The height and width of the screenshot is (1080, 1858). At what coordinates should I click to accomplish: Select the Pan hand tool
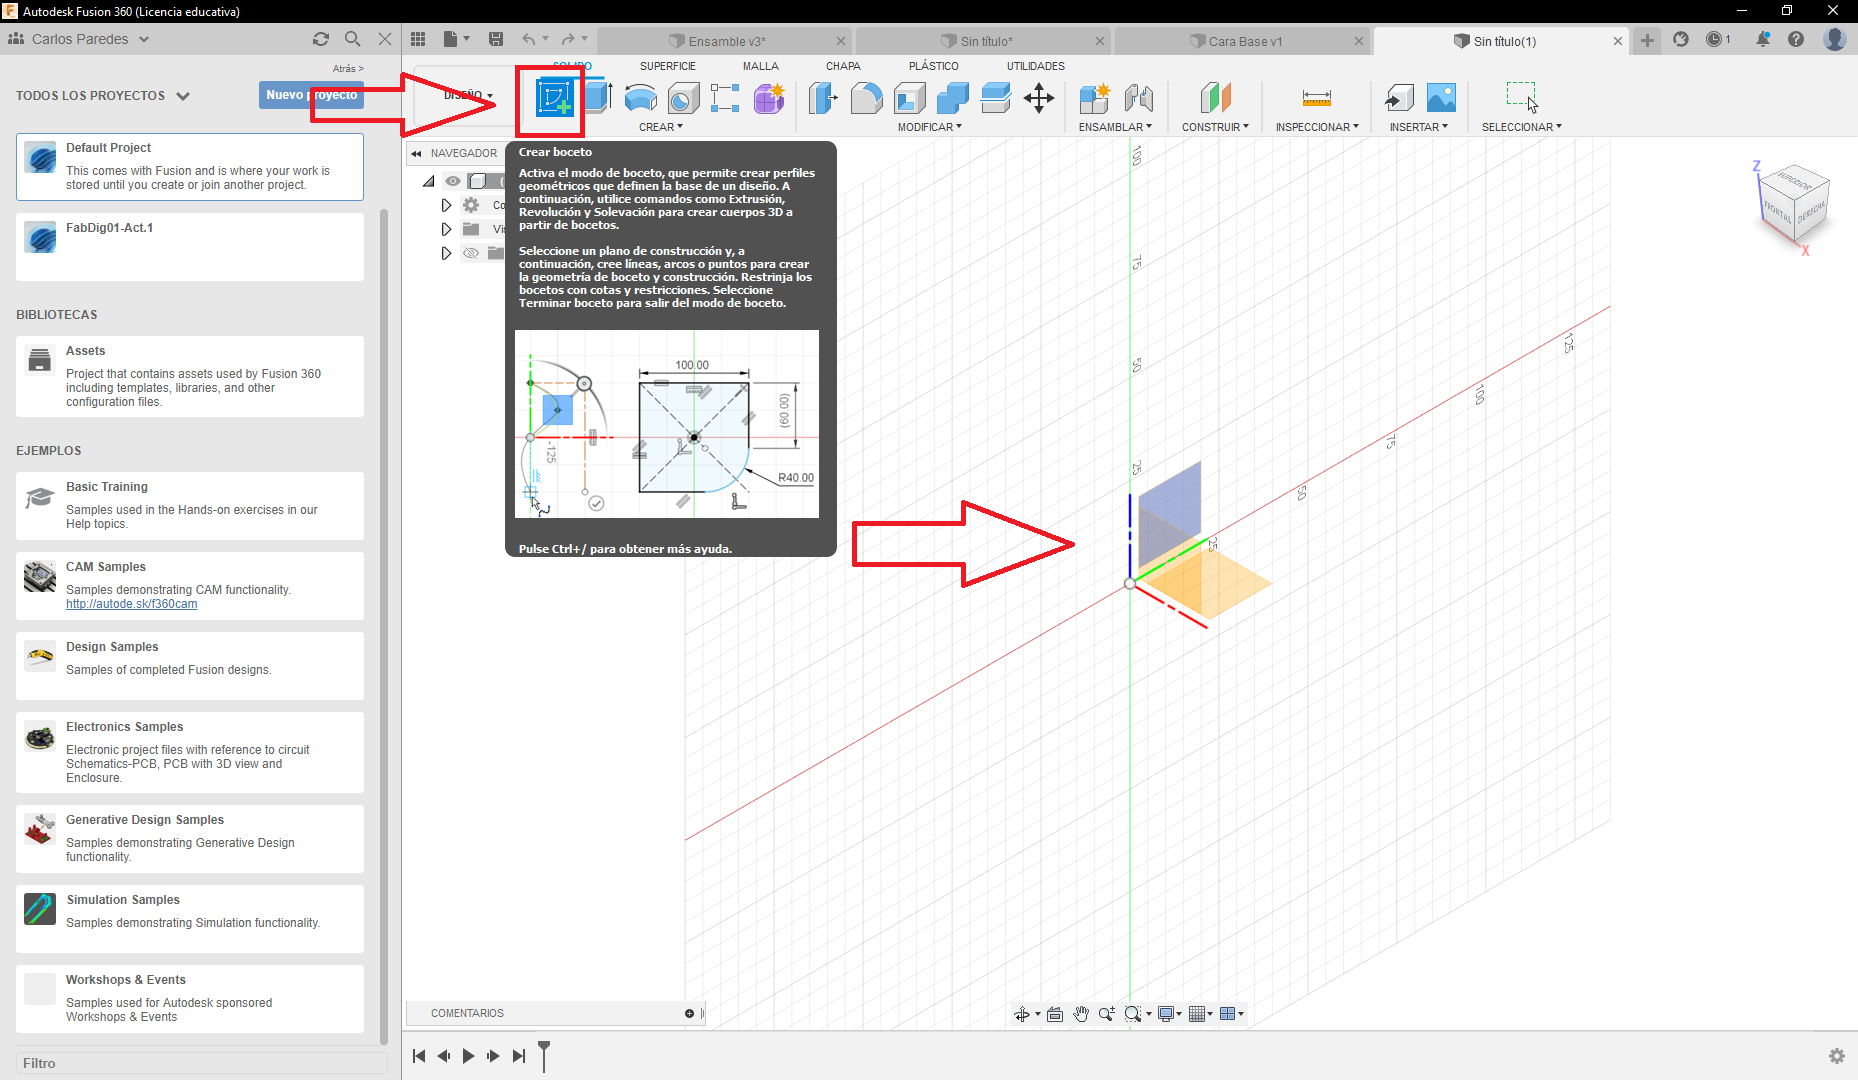coord(1081,1014)
